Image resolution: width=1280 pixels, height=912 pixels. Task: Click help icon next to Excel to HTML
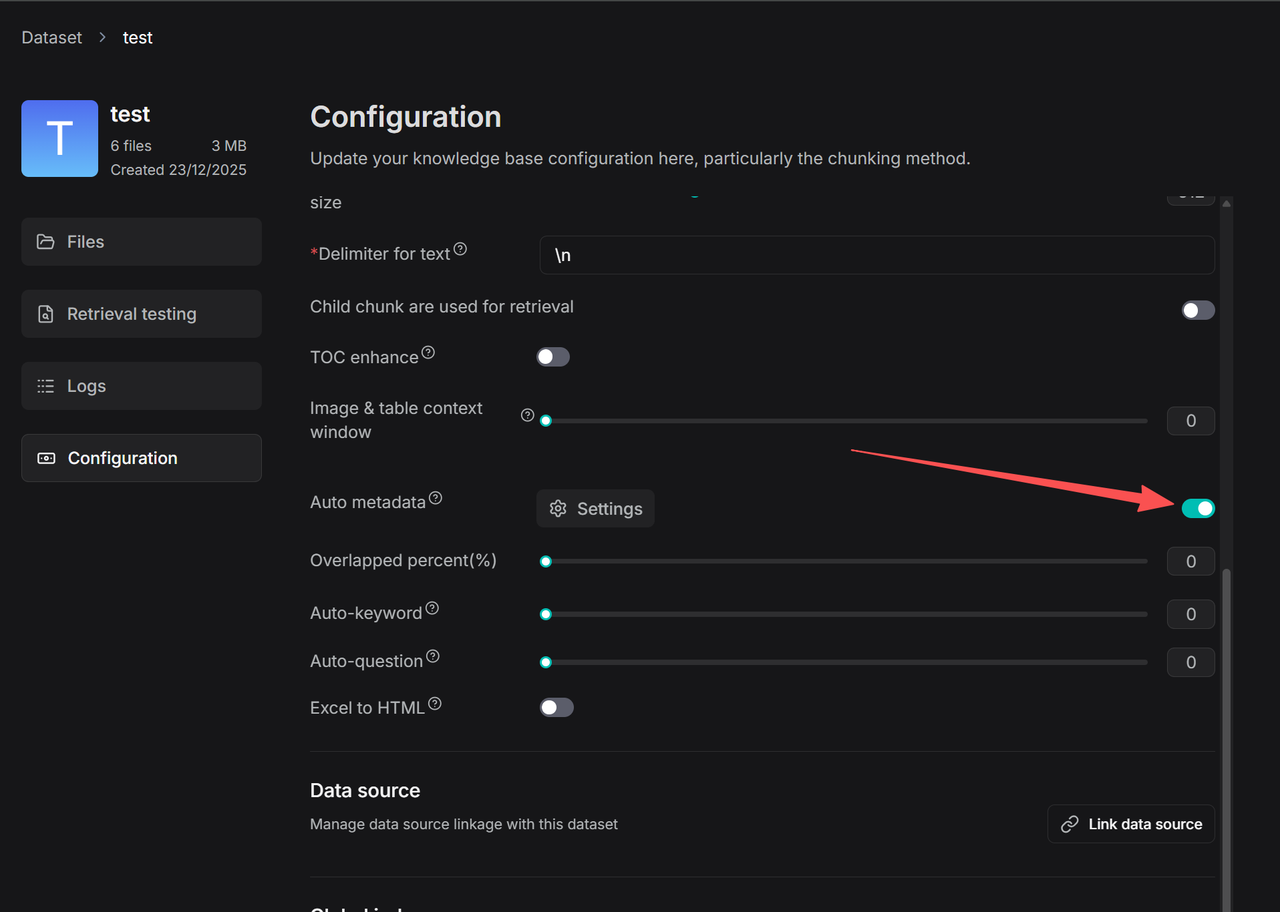[x=434, y=704]
